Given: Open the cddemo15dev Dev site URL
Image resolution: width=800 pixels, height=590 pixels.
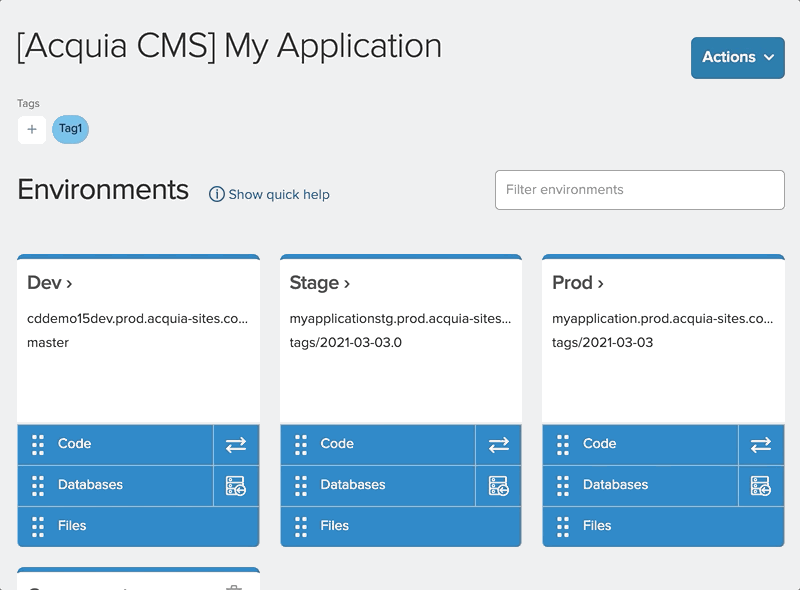Looking at the screenshot, I should [x=137, y=319].
